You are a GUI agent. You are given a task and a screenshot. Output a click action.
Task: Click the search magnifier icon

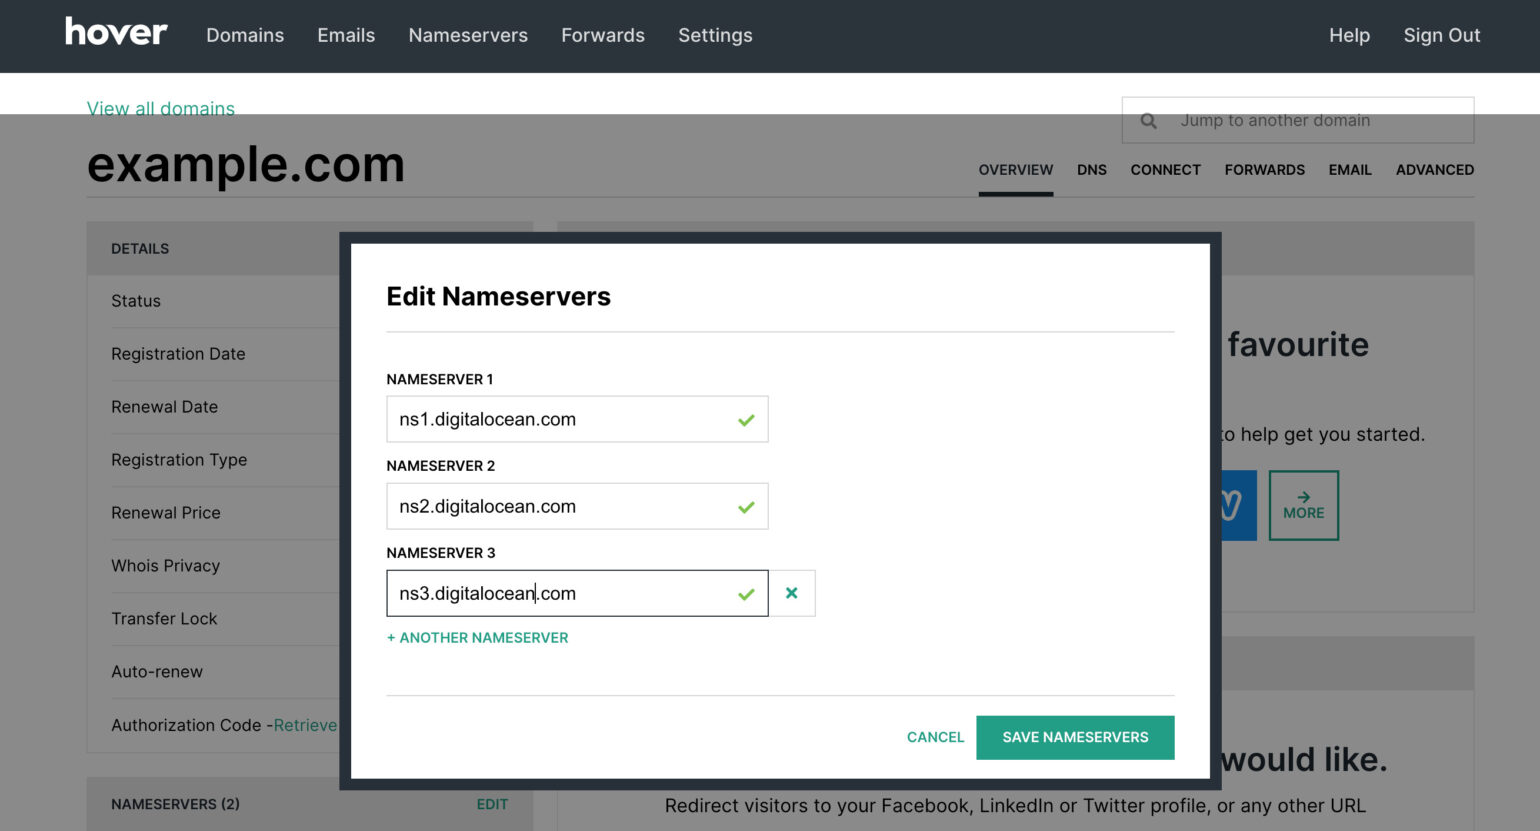1149,121
